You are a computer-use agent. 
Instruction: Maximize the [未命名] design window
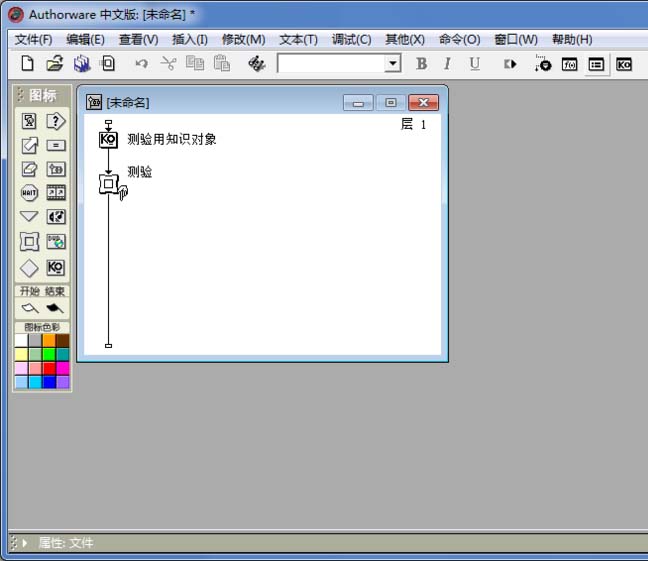point(391,103)
